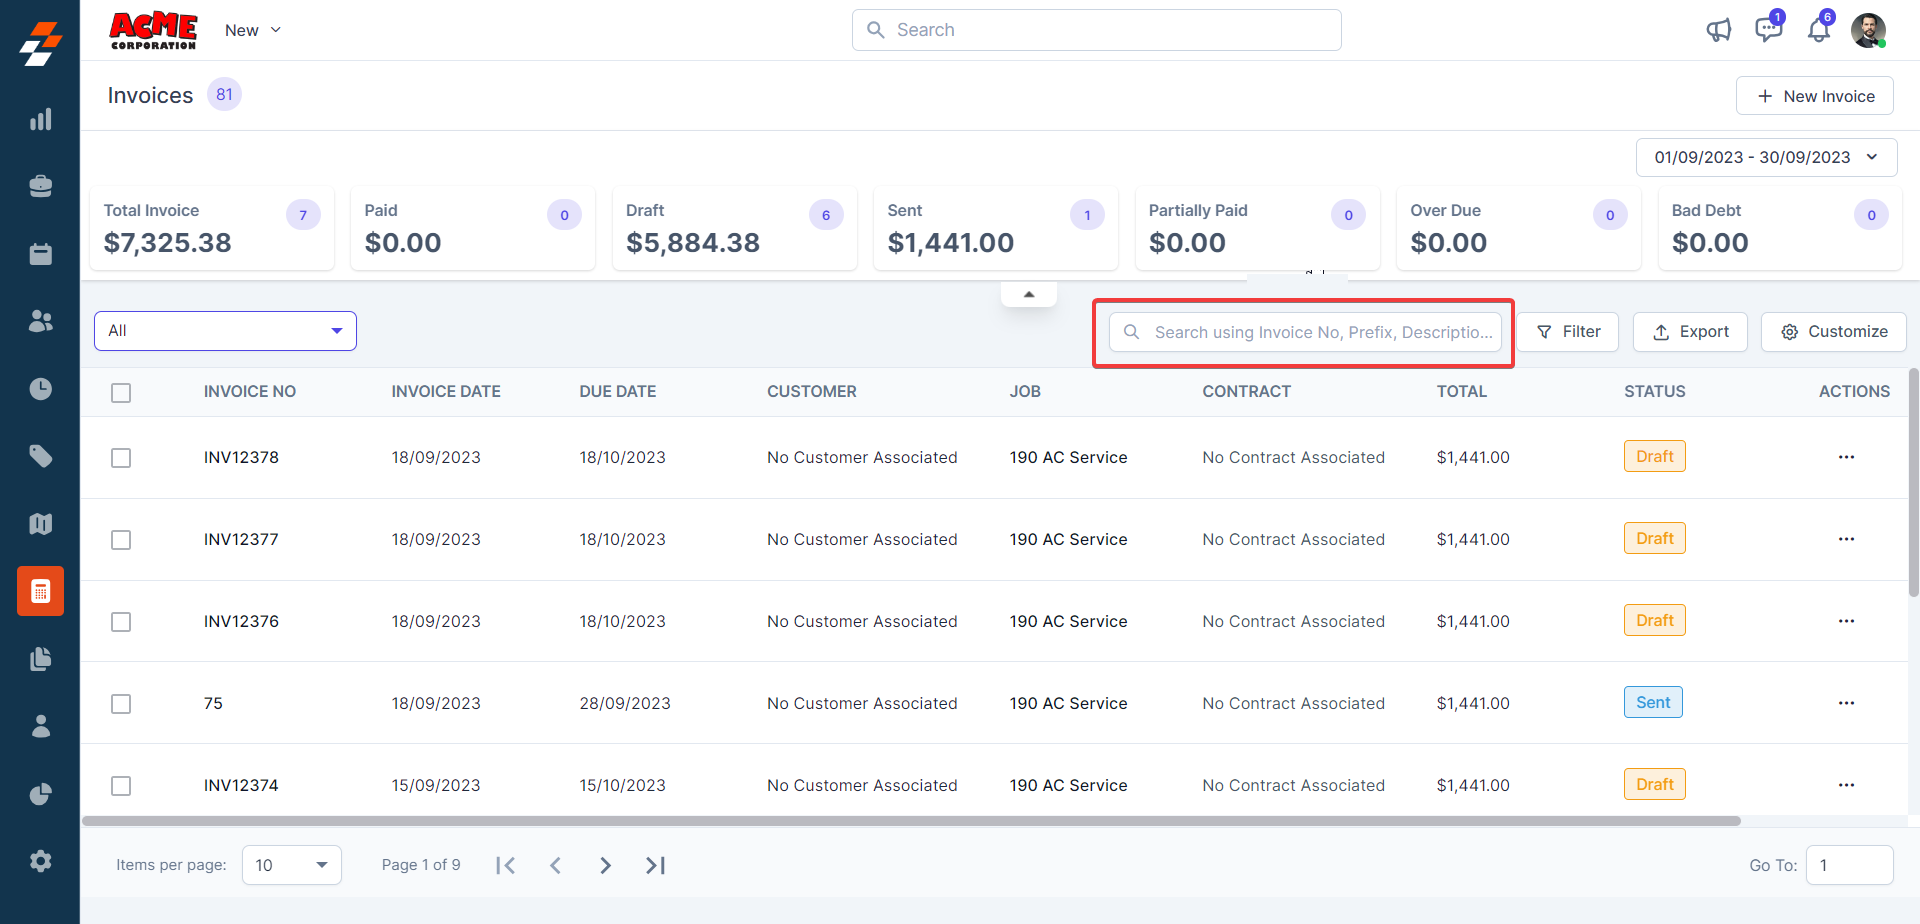
Task: Click the Export button
Action: point(1690,332)
